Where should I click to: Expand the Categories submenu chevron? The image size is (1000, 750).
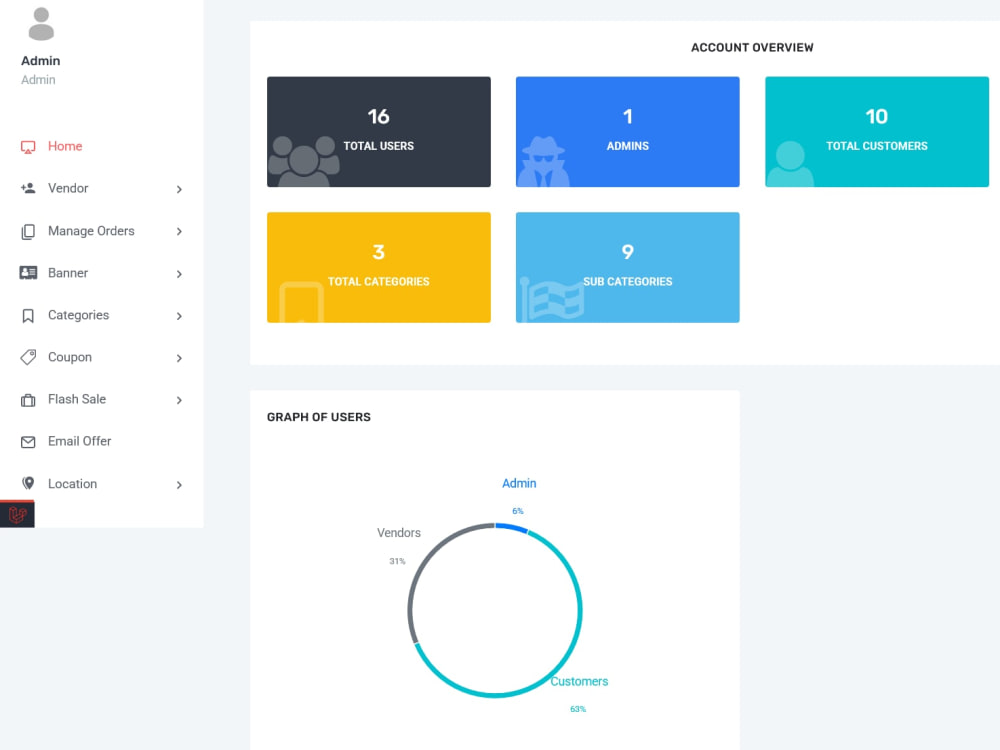[179, 316]
